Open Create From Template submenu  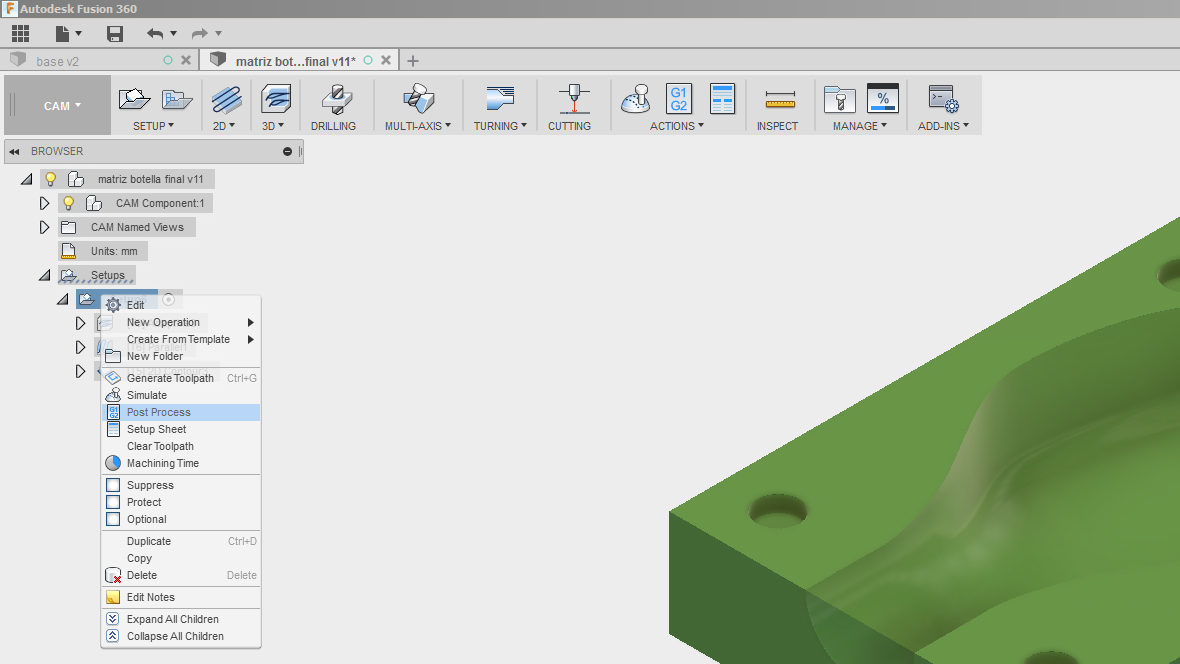pyautogui.click(x=181, y=340)
